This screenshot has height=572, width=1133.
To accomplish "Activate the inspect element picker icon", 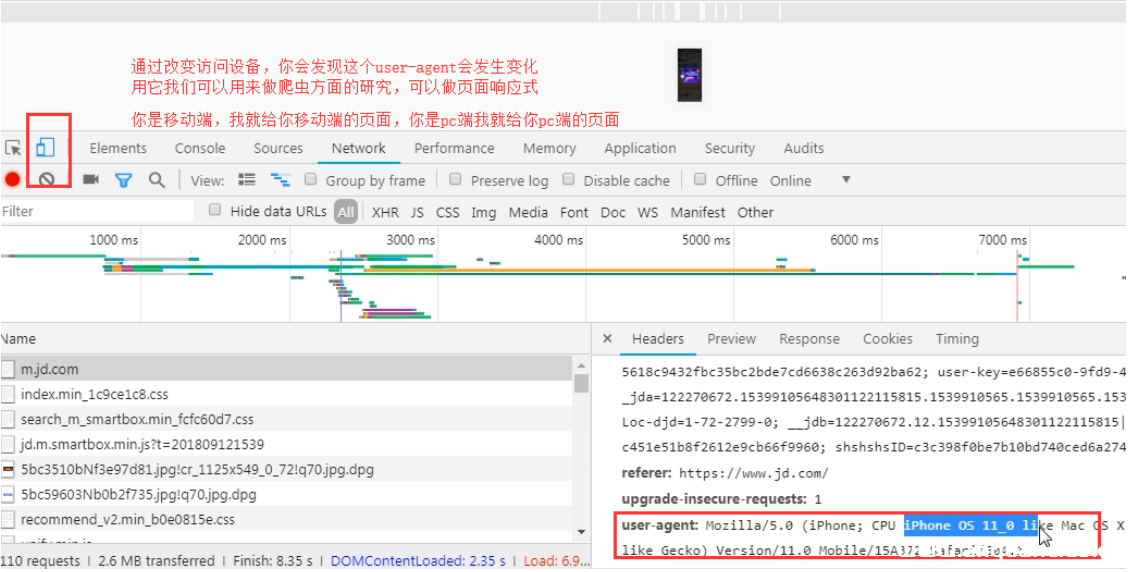I will 13,148.
